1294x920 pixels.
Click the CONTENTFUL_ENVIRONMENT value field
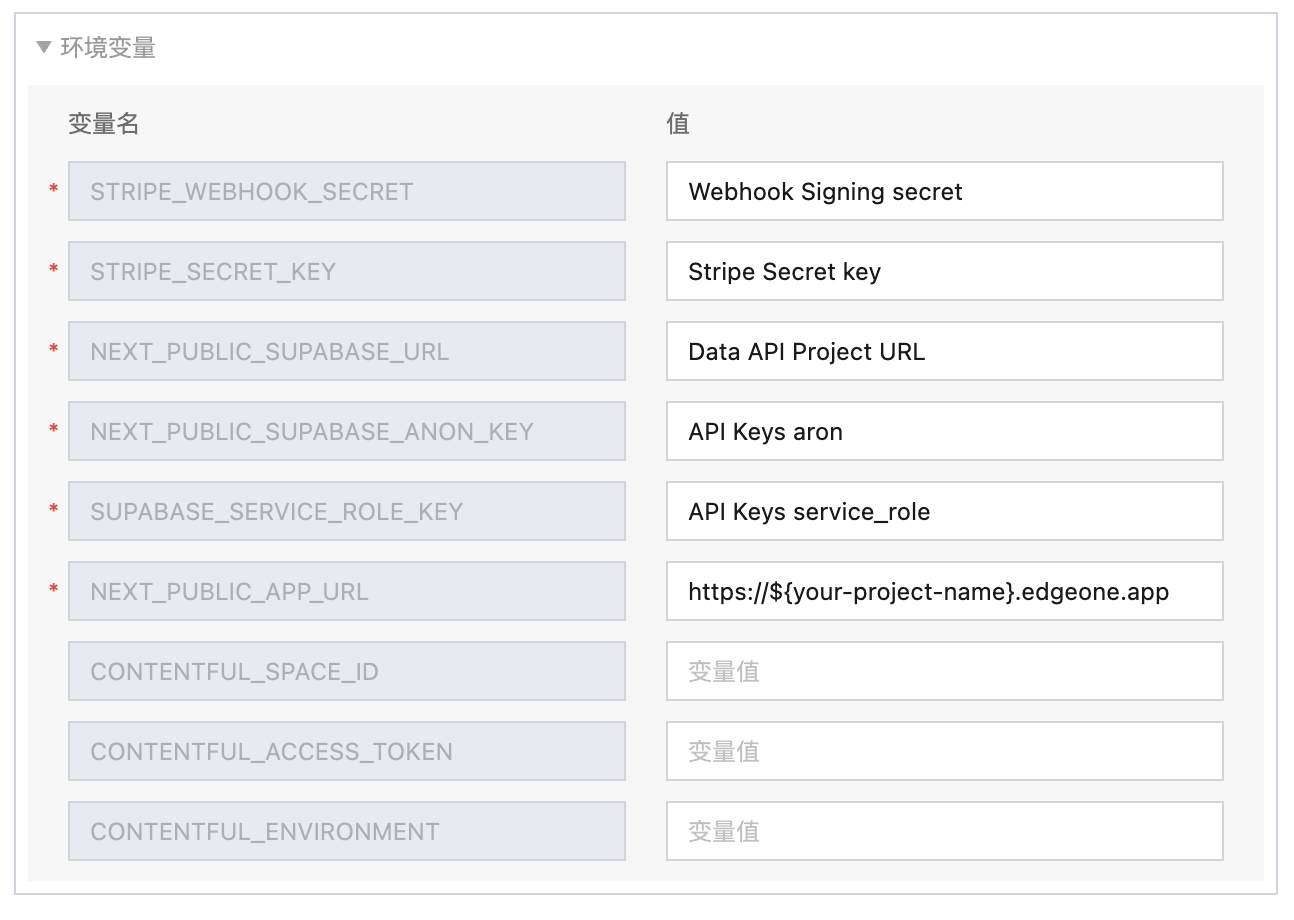(944, 831)
